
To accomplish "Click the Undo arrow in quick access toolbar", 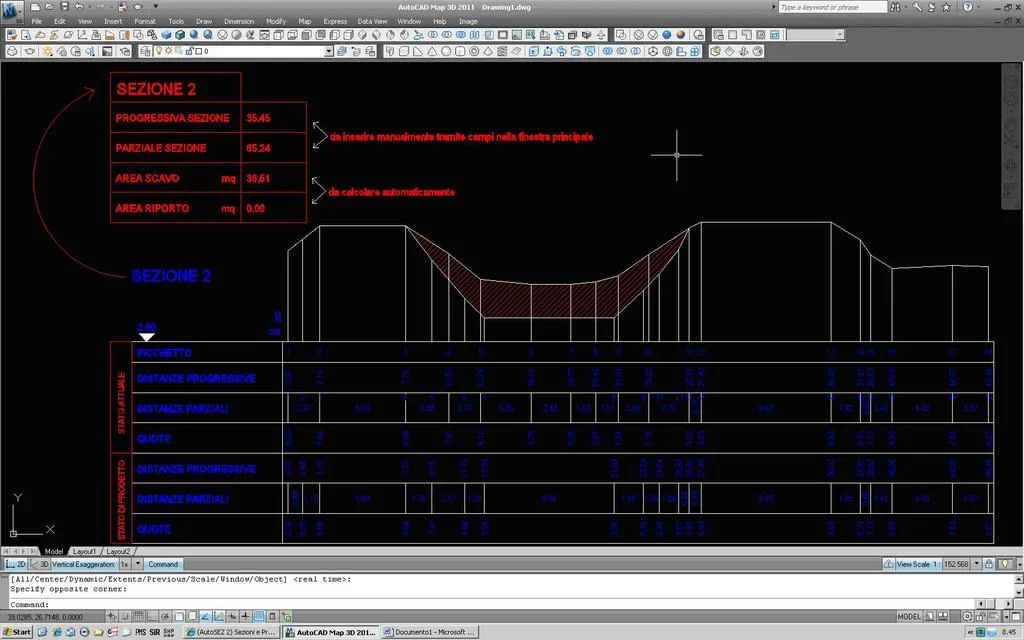I will pyautogui.click(x=78, y=7).
